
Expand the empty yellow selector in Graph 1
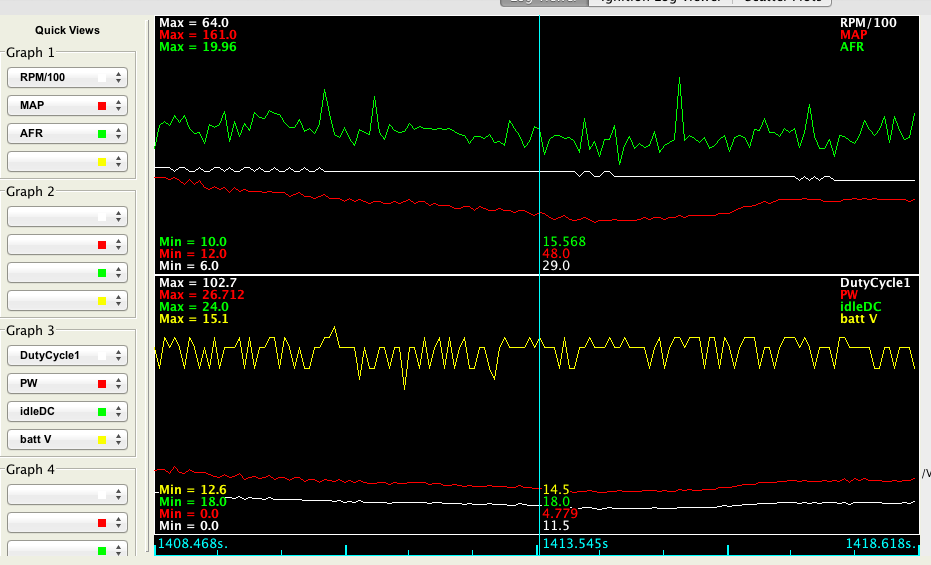coord(66,161)
